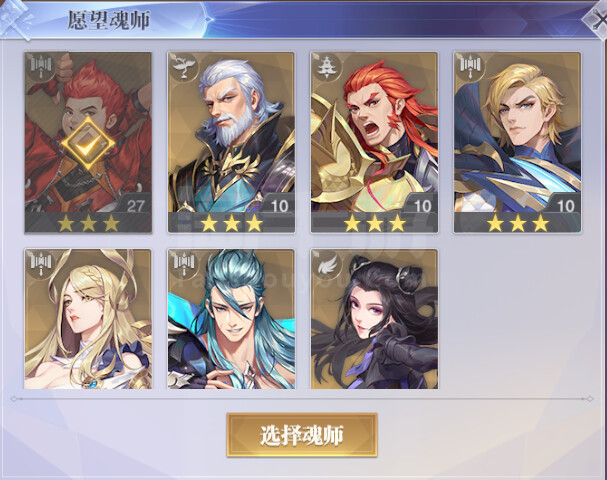Click class icon on white-bearded elder card
Viewport: 607px width, 480px height.
point(184,66)
